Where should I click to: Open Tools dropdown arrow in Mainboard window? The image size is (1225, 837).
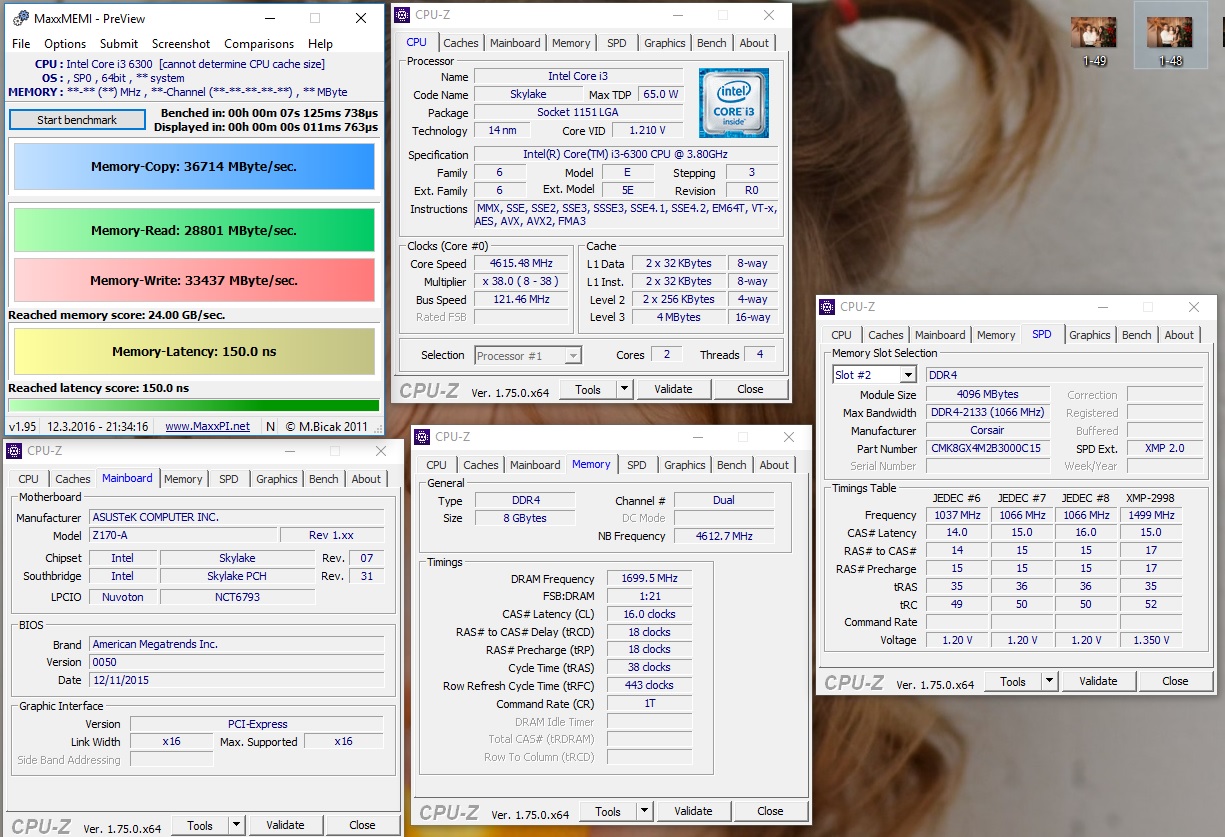coord(236,825)
